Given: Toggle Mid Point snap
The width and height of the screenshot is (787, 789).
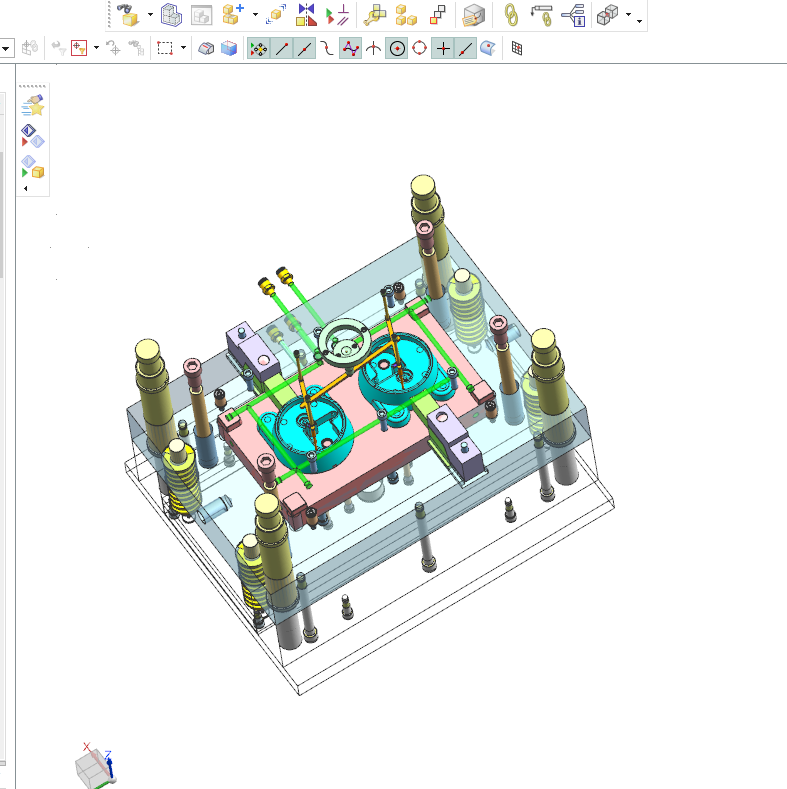Looking at the screenshot, I should point(304,48).
